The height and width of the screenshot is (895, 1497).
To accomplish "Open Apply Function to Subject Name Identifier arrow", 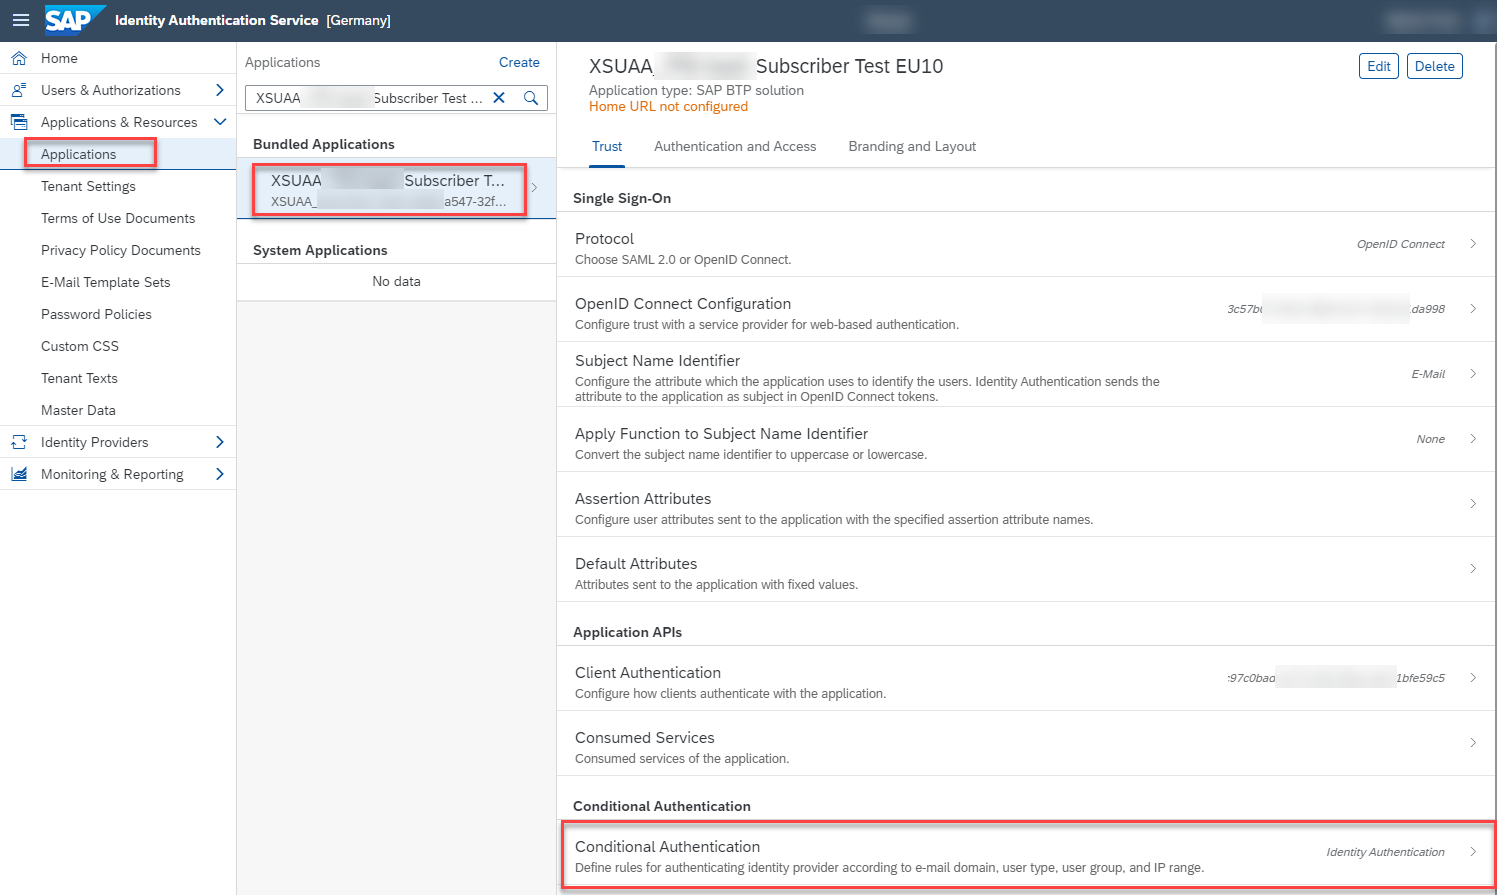I will (x=1473, y=439).
